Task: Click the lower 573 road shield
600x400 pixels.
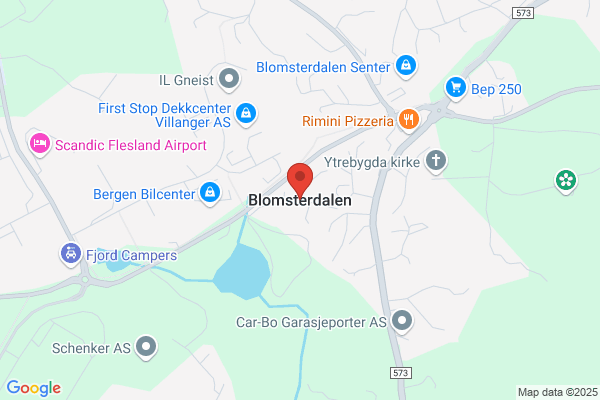Action: coord(401,373)
